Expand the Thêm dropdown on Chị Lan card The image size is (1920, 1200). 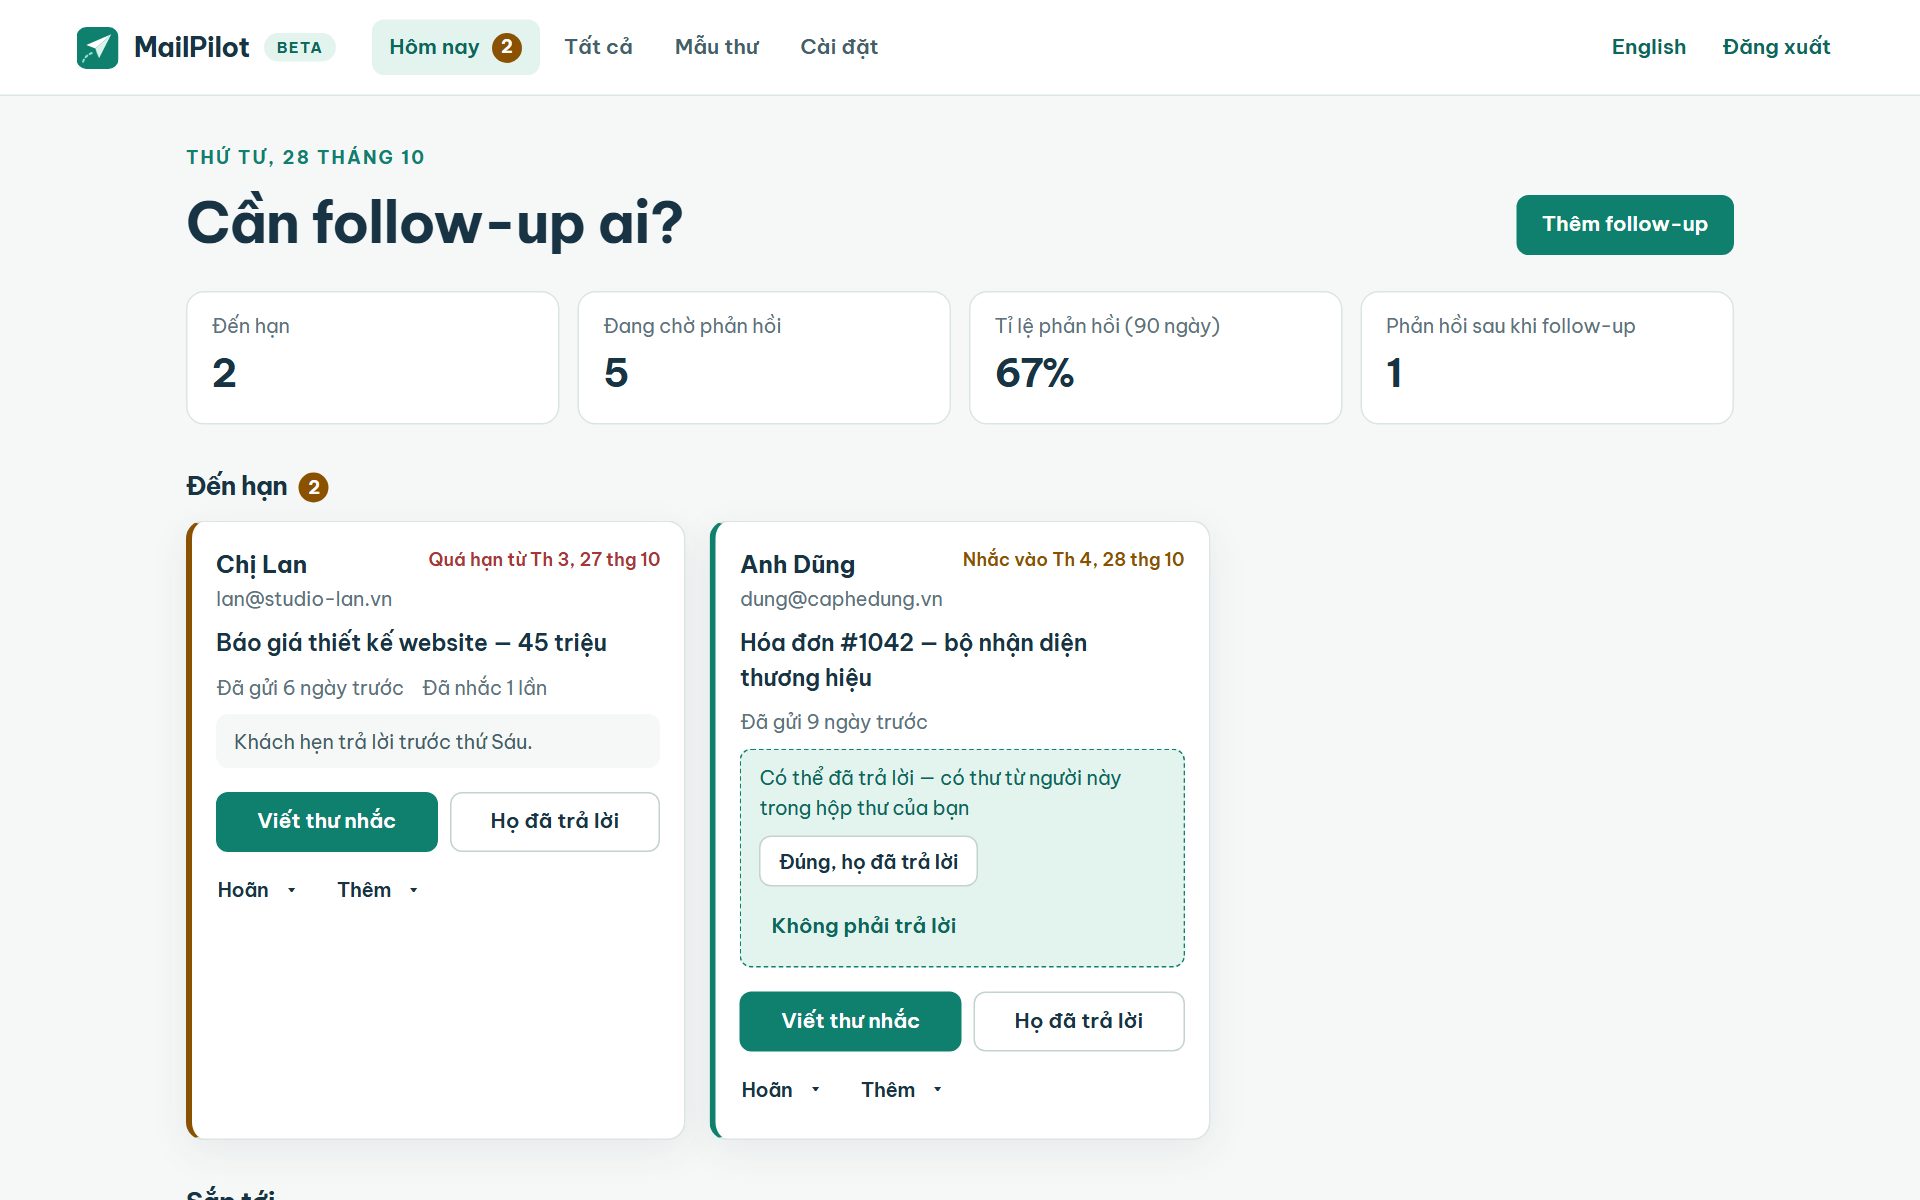377,890
